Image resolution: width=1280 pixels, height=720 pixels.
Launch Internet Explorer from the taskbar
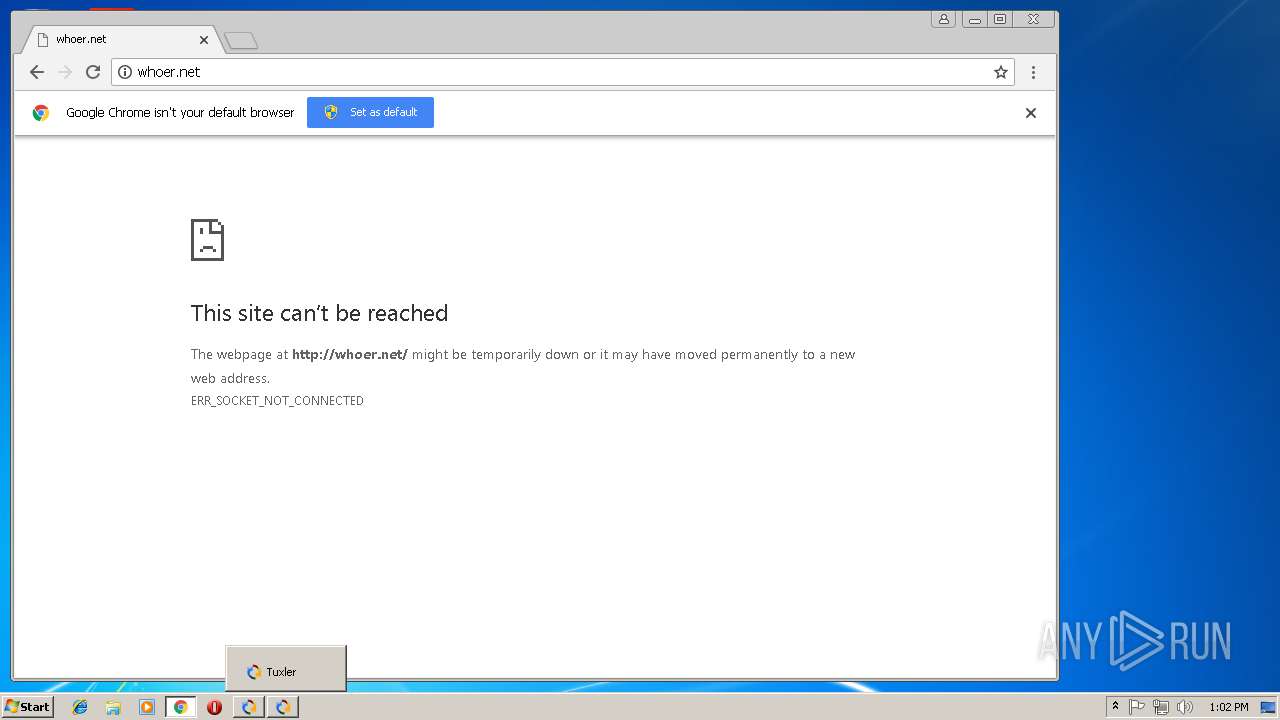tap(80, 707)
